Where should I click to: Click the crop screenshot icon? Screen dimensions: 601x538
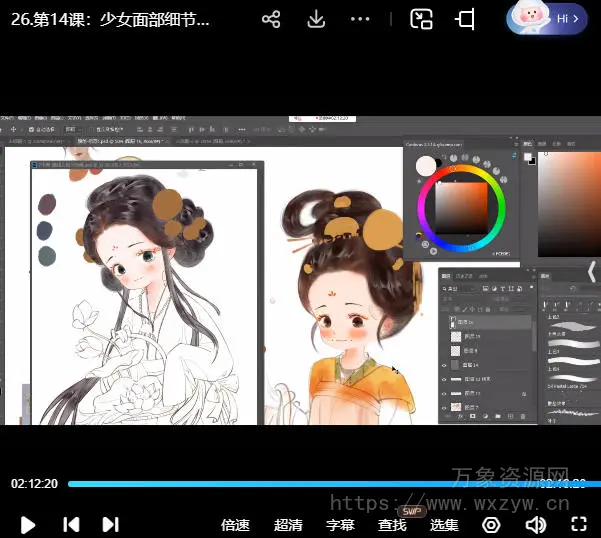[465, 19]
